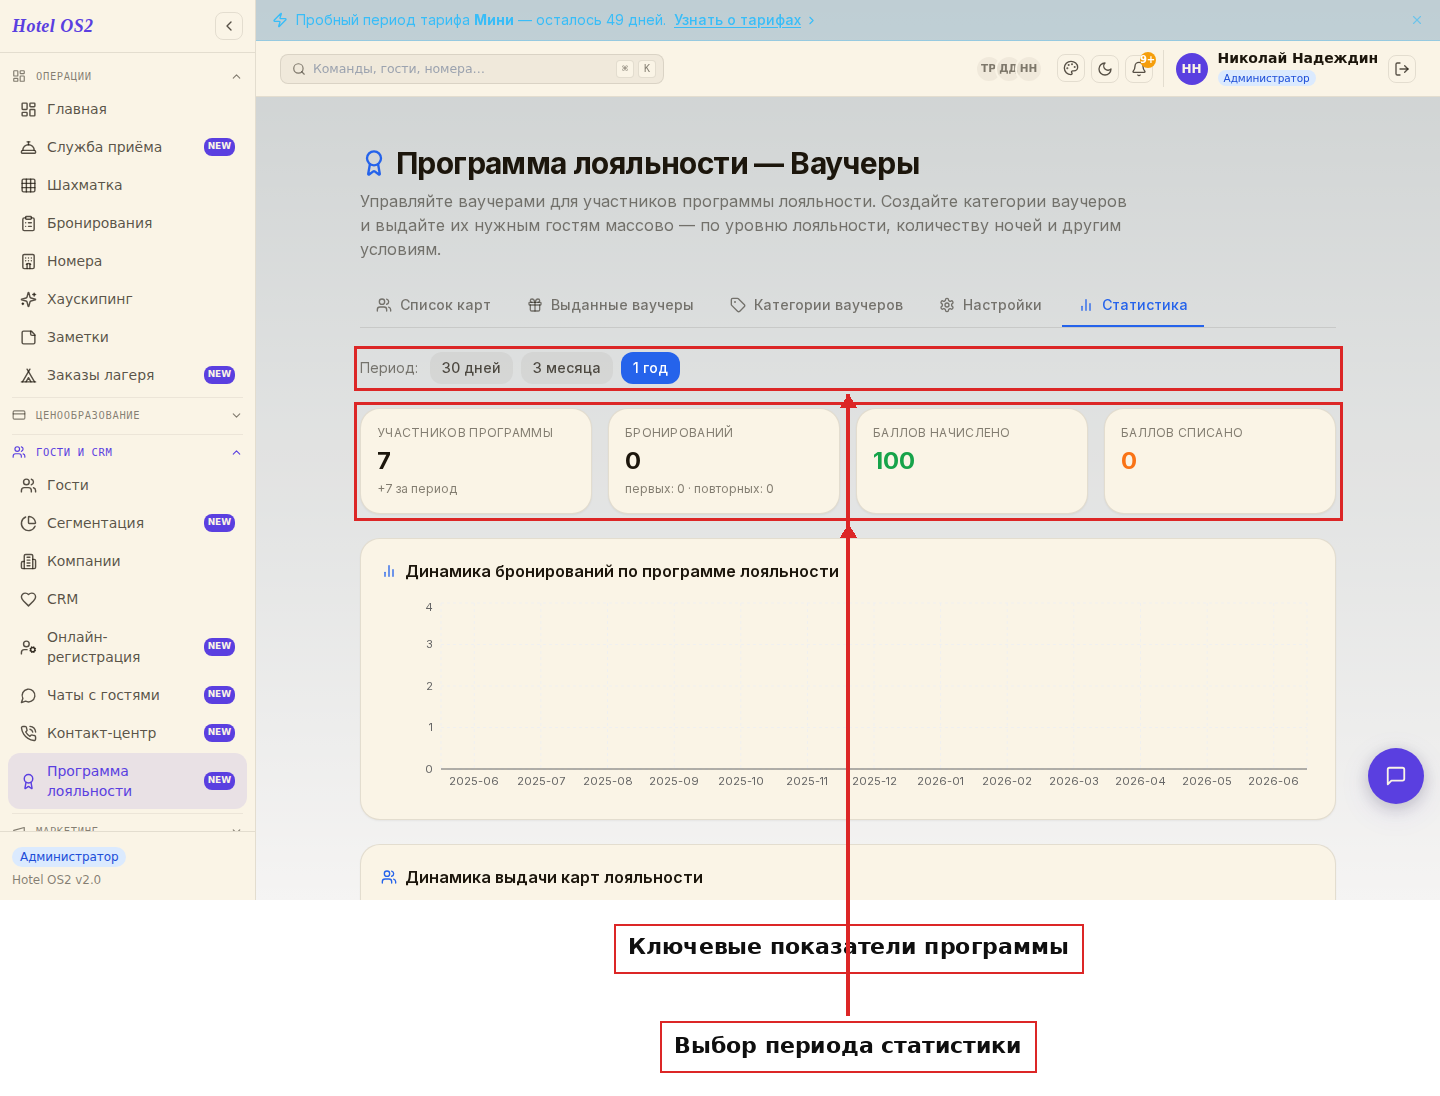Open Служба приёма in sidebar
This screenshot has height=1096, width=1440.
click(x=127, y=147)
